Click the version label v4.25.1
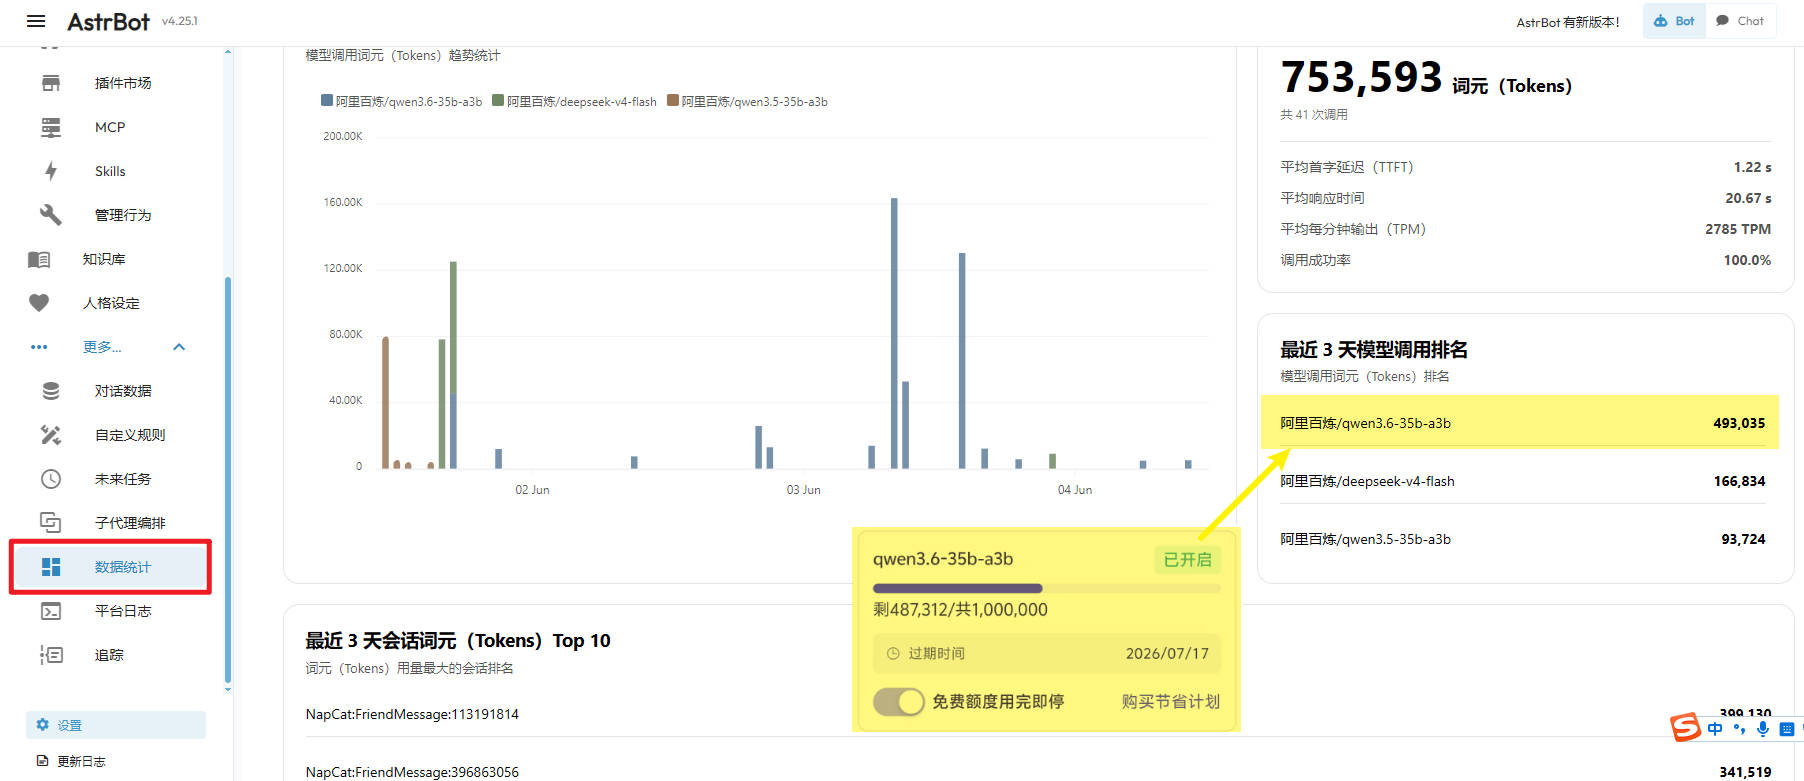Image resolution: width=1804 pixels, height=781 pixels. tap(180, 21)
